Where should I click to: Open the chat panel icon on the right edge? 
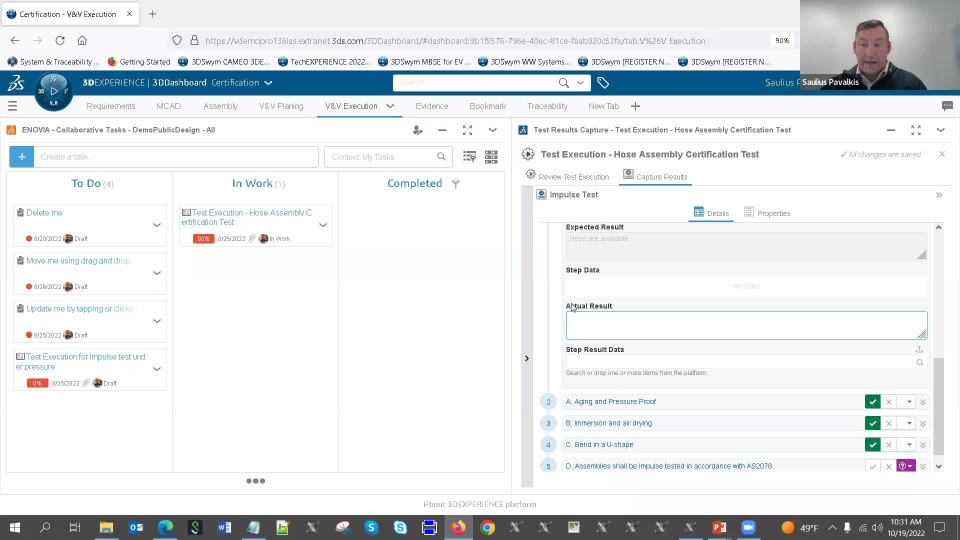[x=947, y=106]
